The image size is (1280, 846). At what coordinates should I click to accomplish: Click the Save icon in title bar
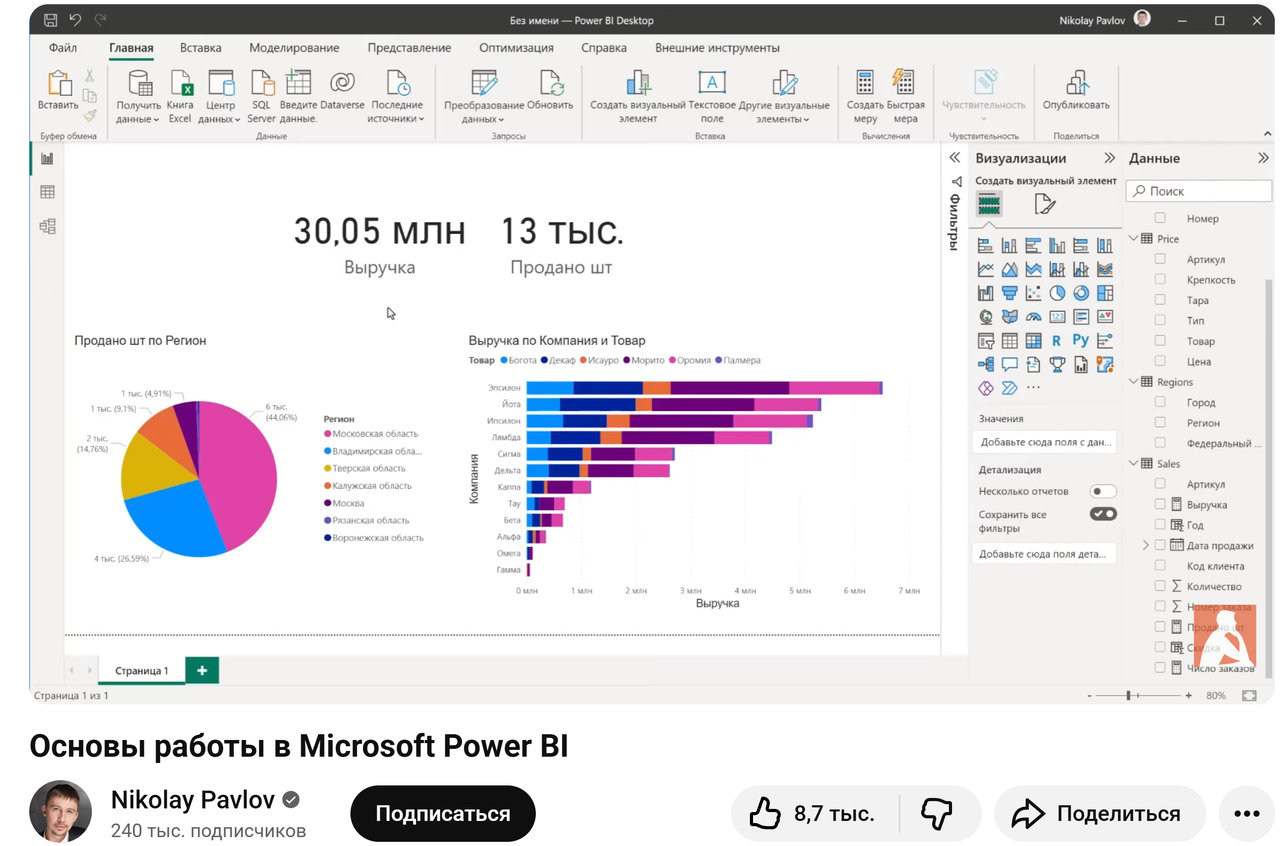tap(50, 20)
